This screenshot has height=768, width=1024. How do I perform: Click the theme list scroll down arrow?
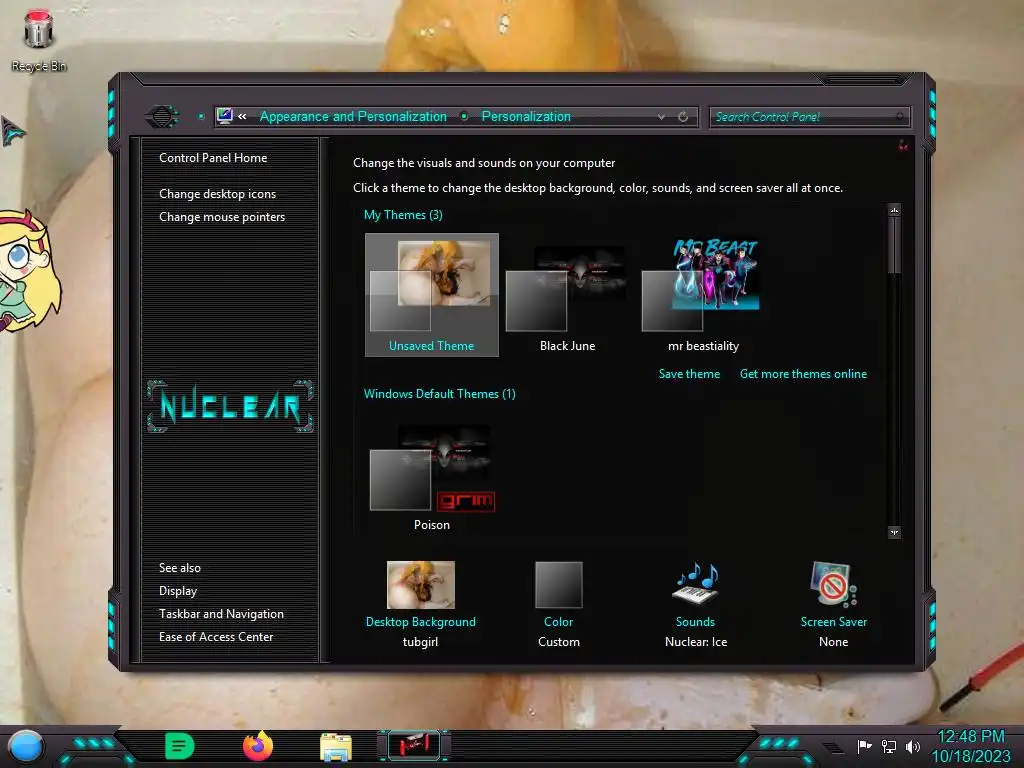[894, 532]
